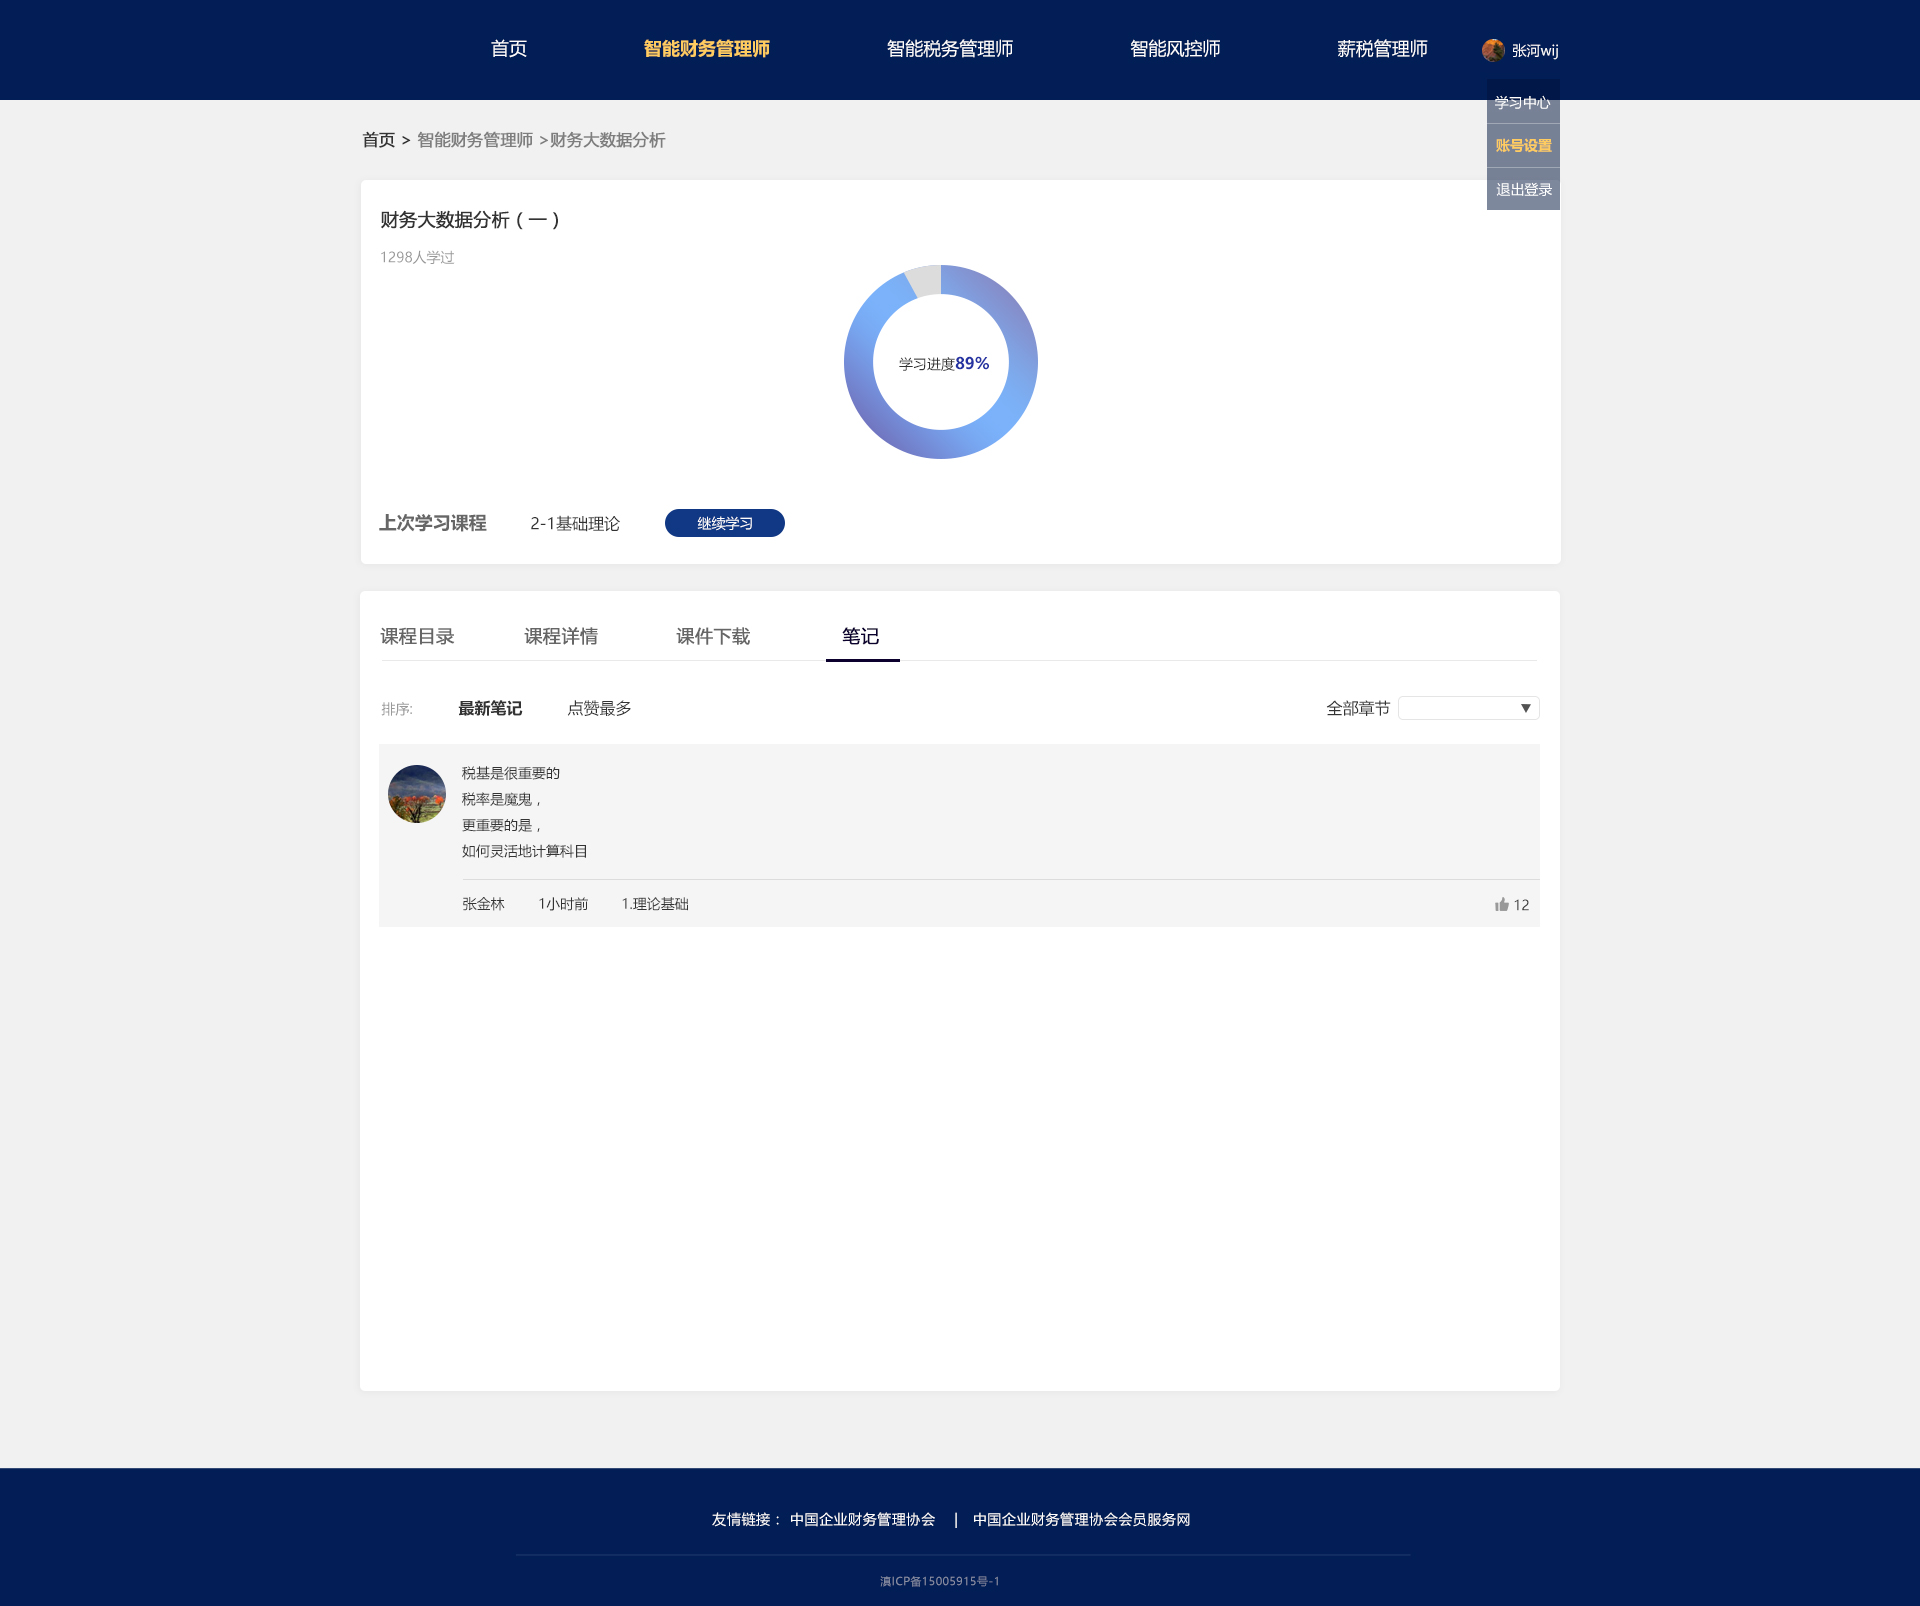This screenshot has height=1606, width=1920.
Task: Click the 89% learning progress ring
Action: tap(941, 362)
